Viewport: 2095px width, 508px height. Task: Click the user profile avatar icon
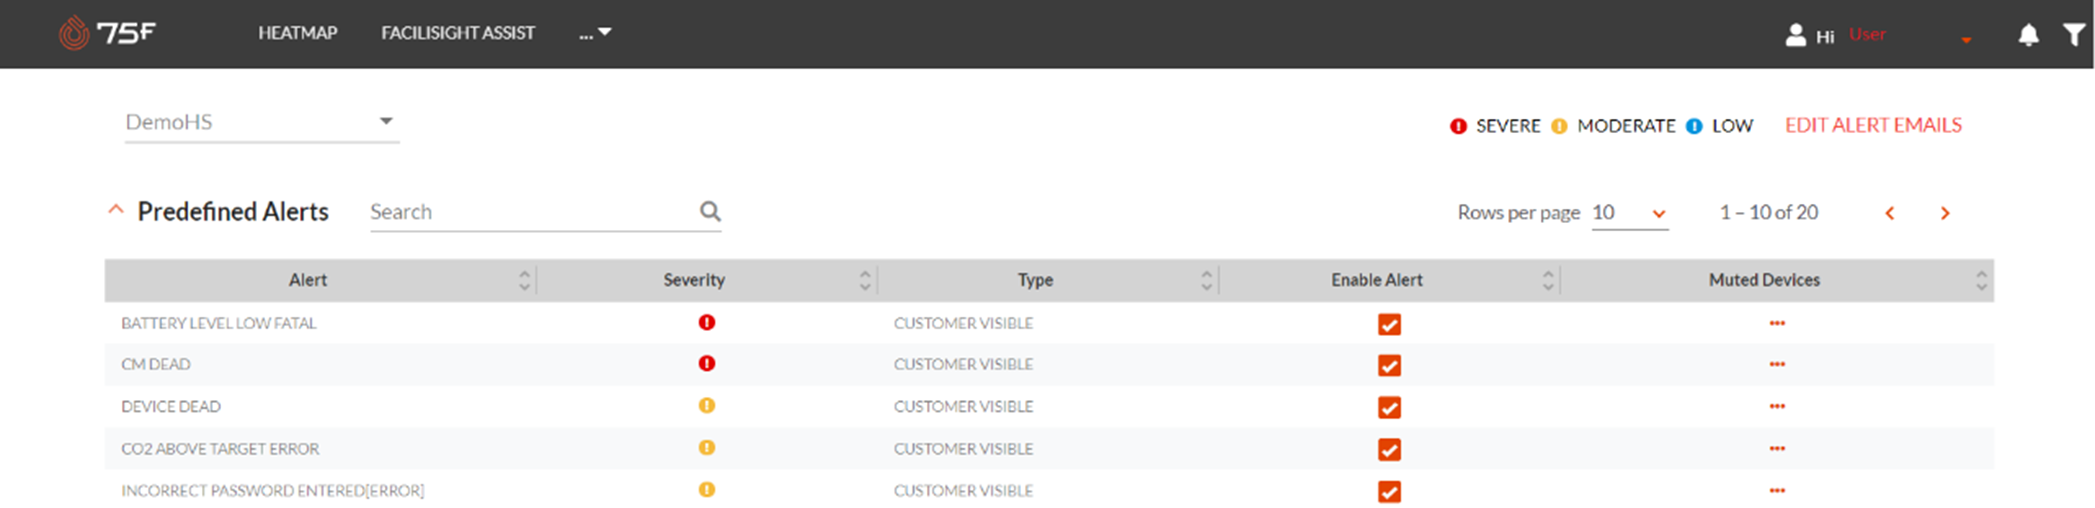click(x=1796, y=35)
